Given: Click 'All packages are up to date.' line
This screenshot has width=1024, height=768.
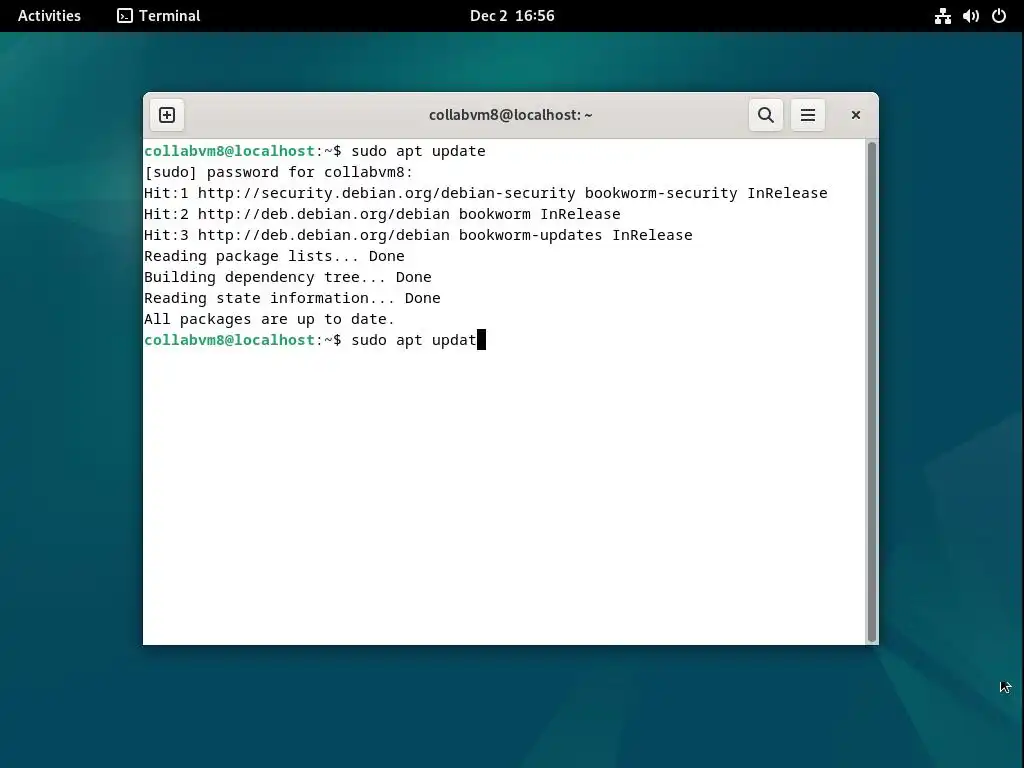Looking at the screenshot, I should pos(270,319).
